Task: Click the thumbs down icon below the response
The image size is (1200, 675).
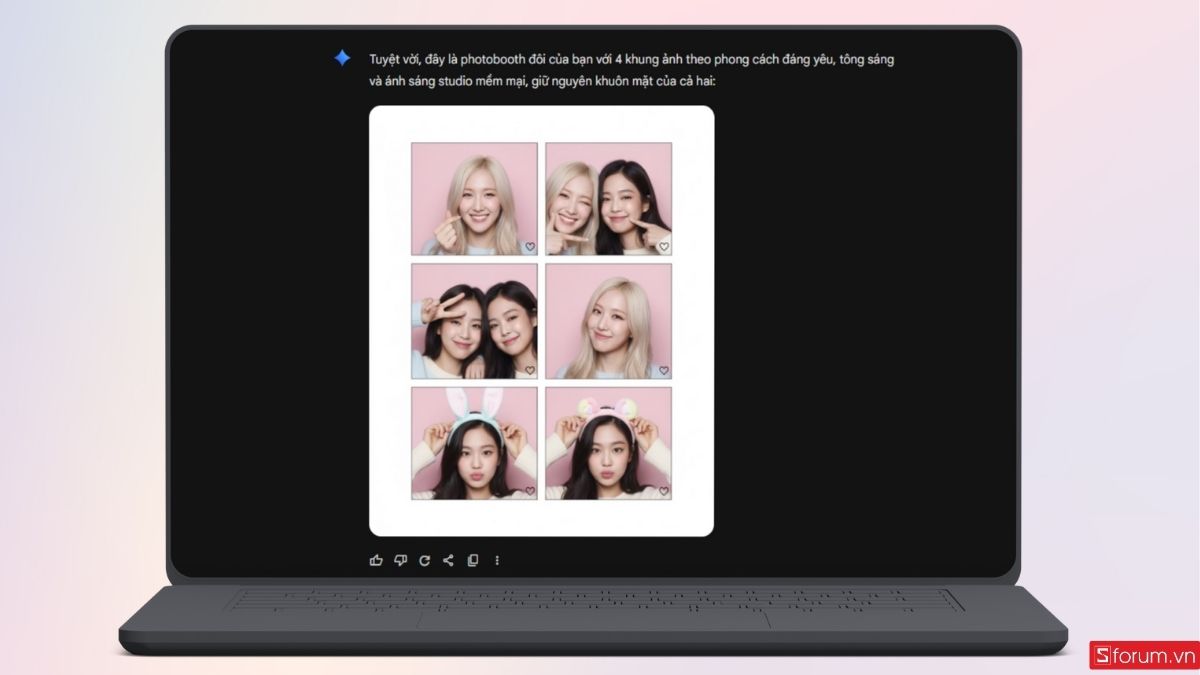Action: click(x=400, y=560)
